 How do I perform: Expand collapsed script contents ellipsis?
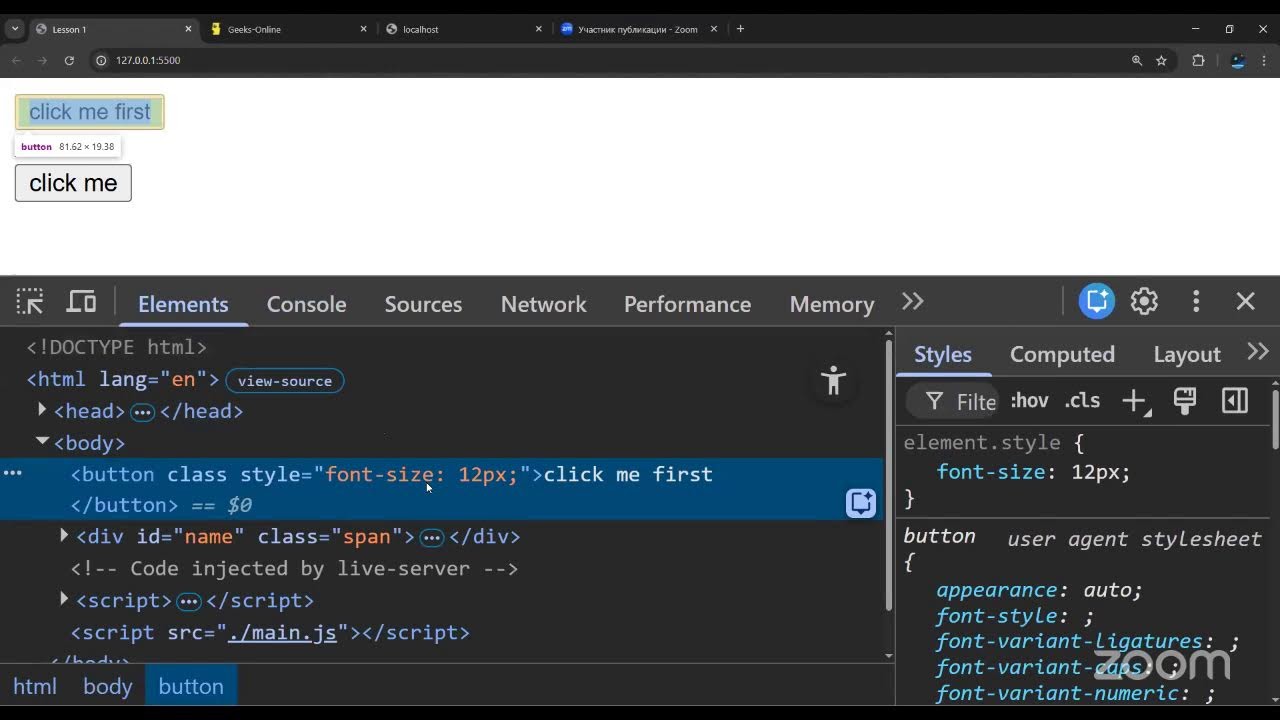[189, 602]
